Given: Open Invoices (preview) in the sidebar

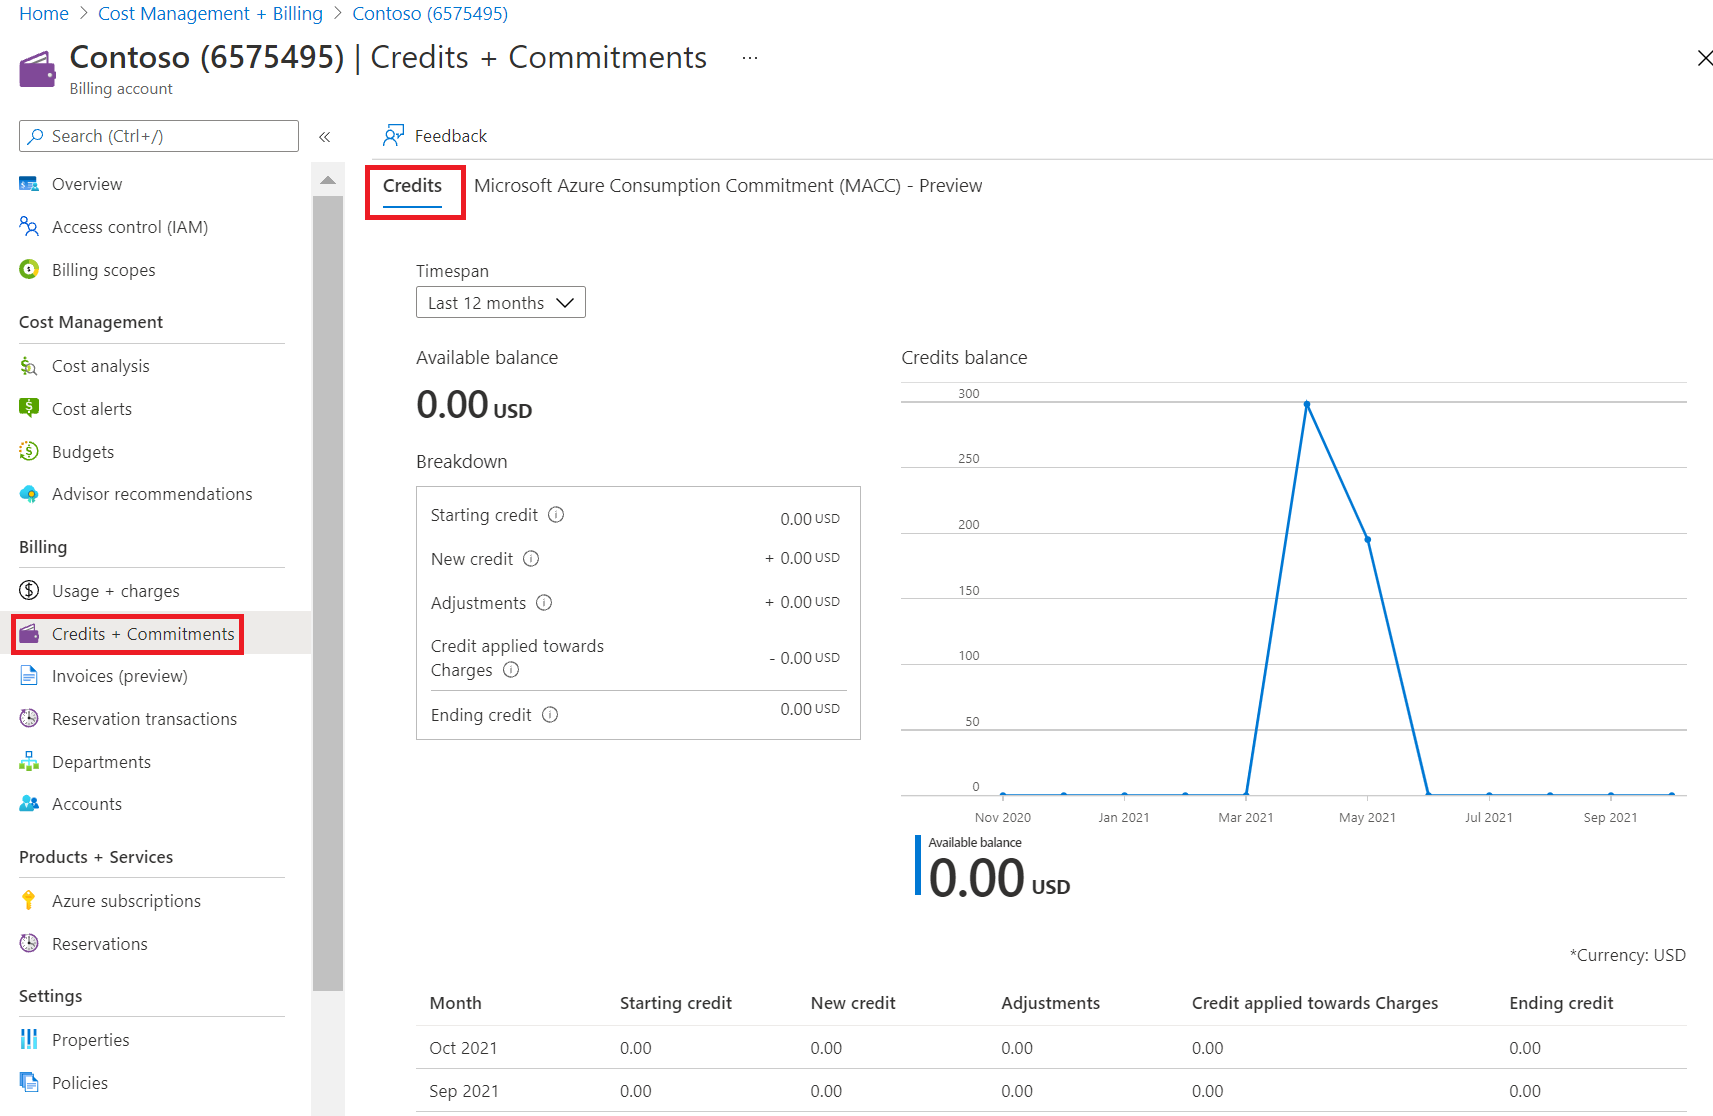Looking at the screenshot, I should [x=119, y=677].
